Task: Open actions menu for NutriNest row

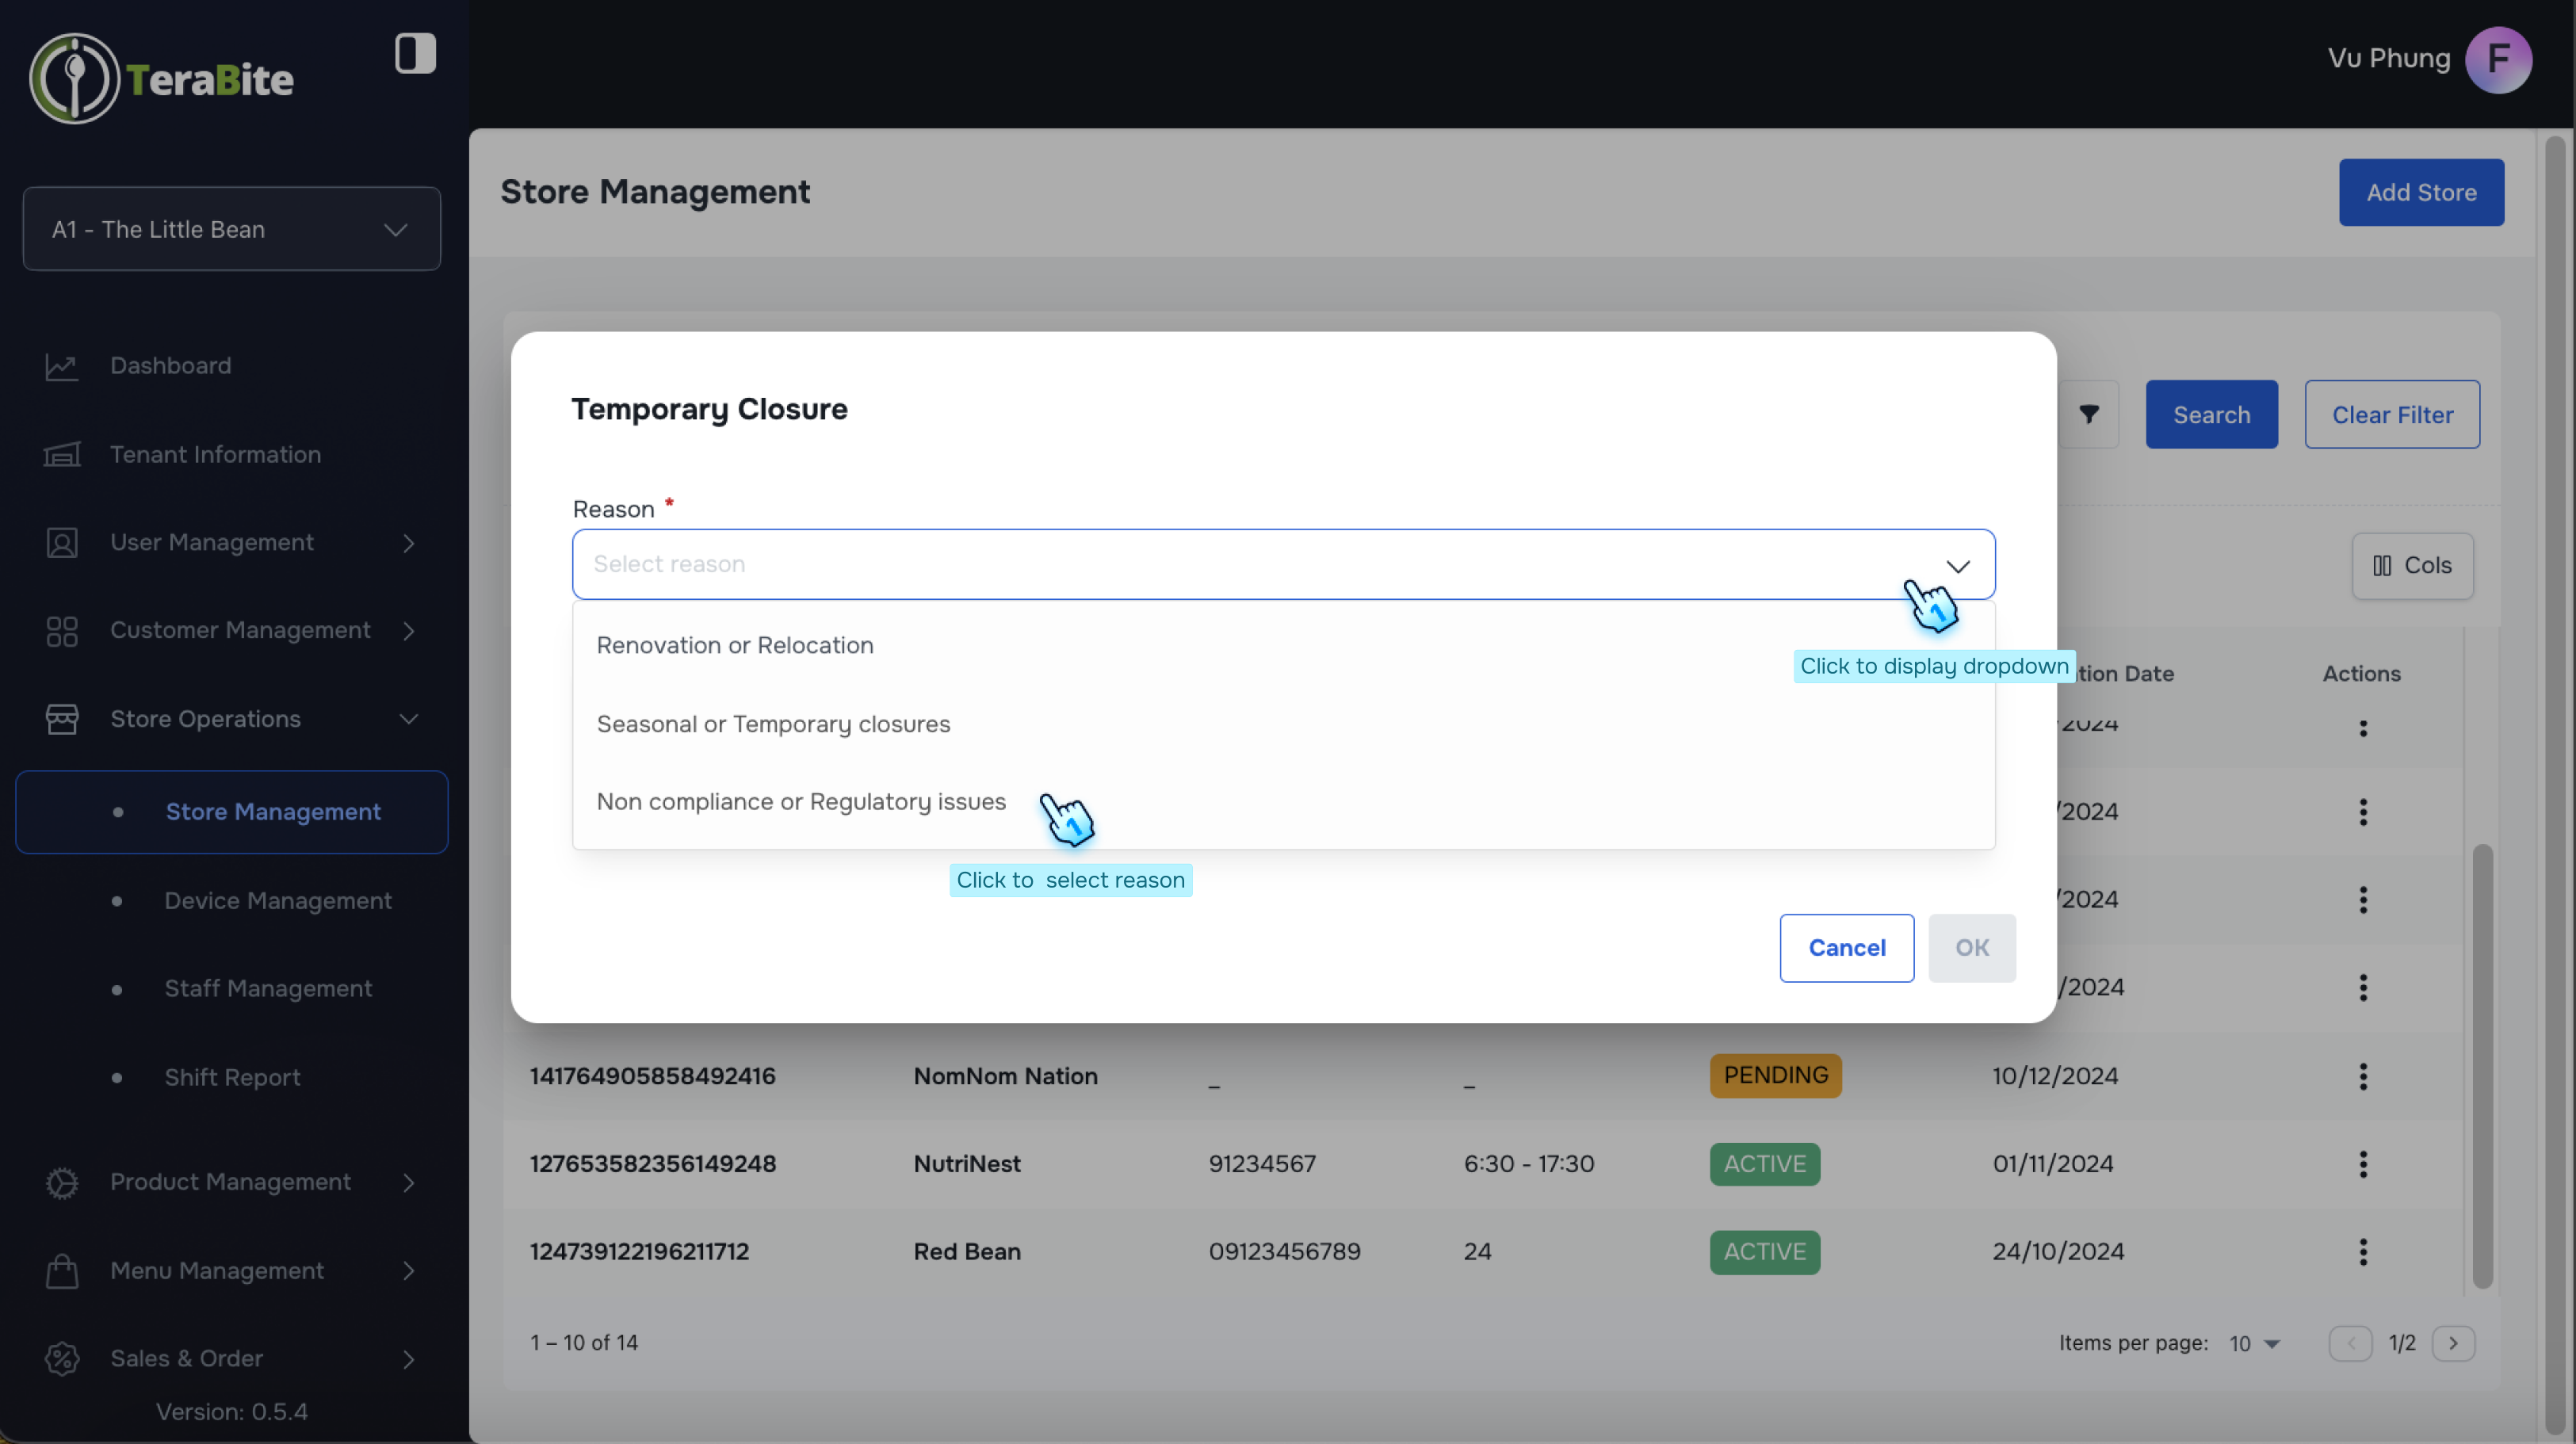Action: 2363,1163
